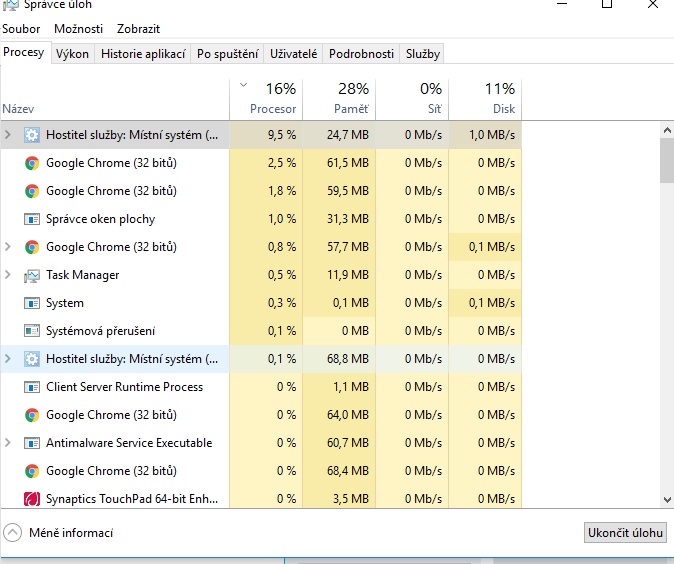
Task: Click the Task Manager process icon
Action: pos(32,275)
